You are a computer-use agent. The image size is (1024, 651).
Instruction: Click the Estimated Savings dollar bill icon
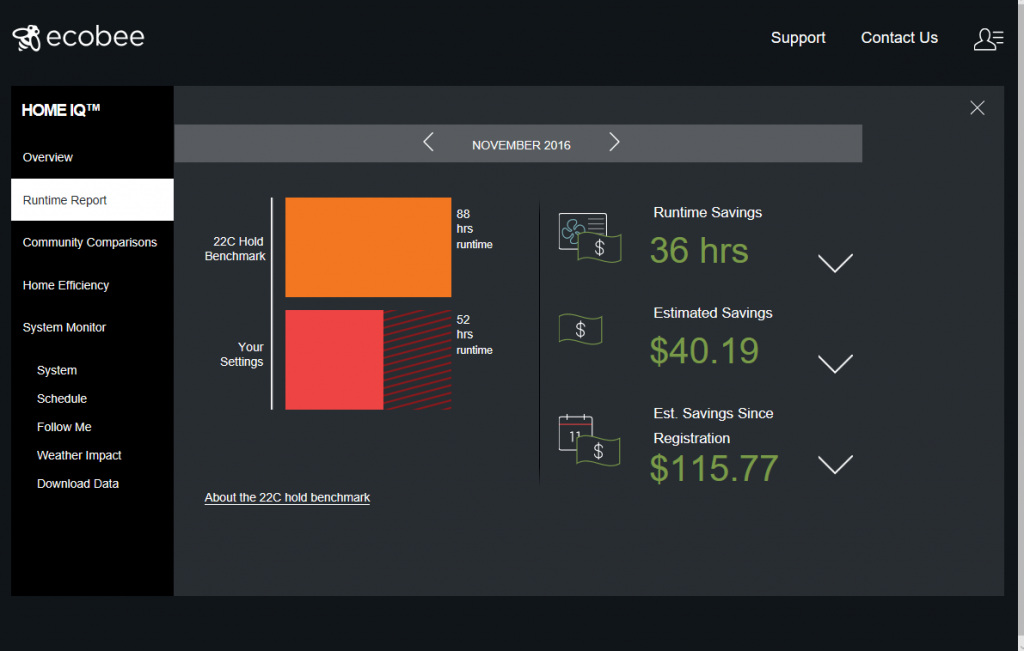pos(580,329)
